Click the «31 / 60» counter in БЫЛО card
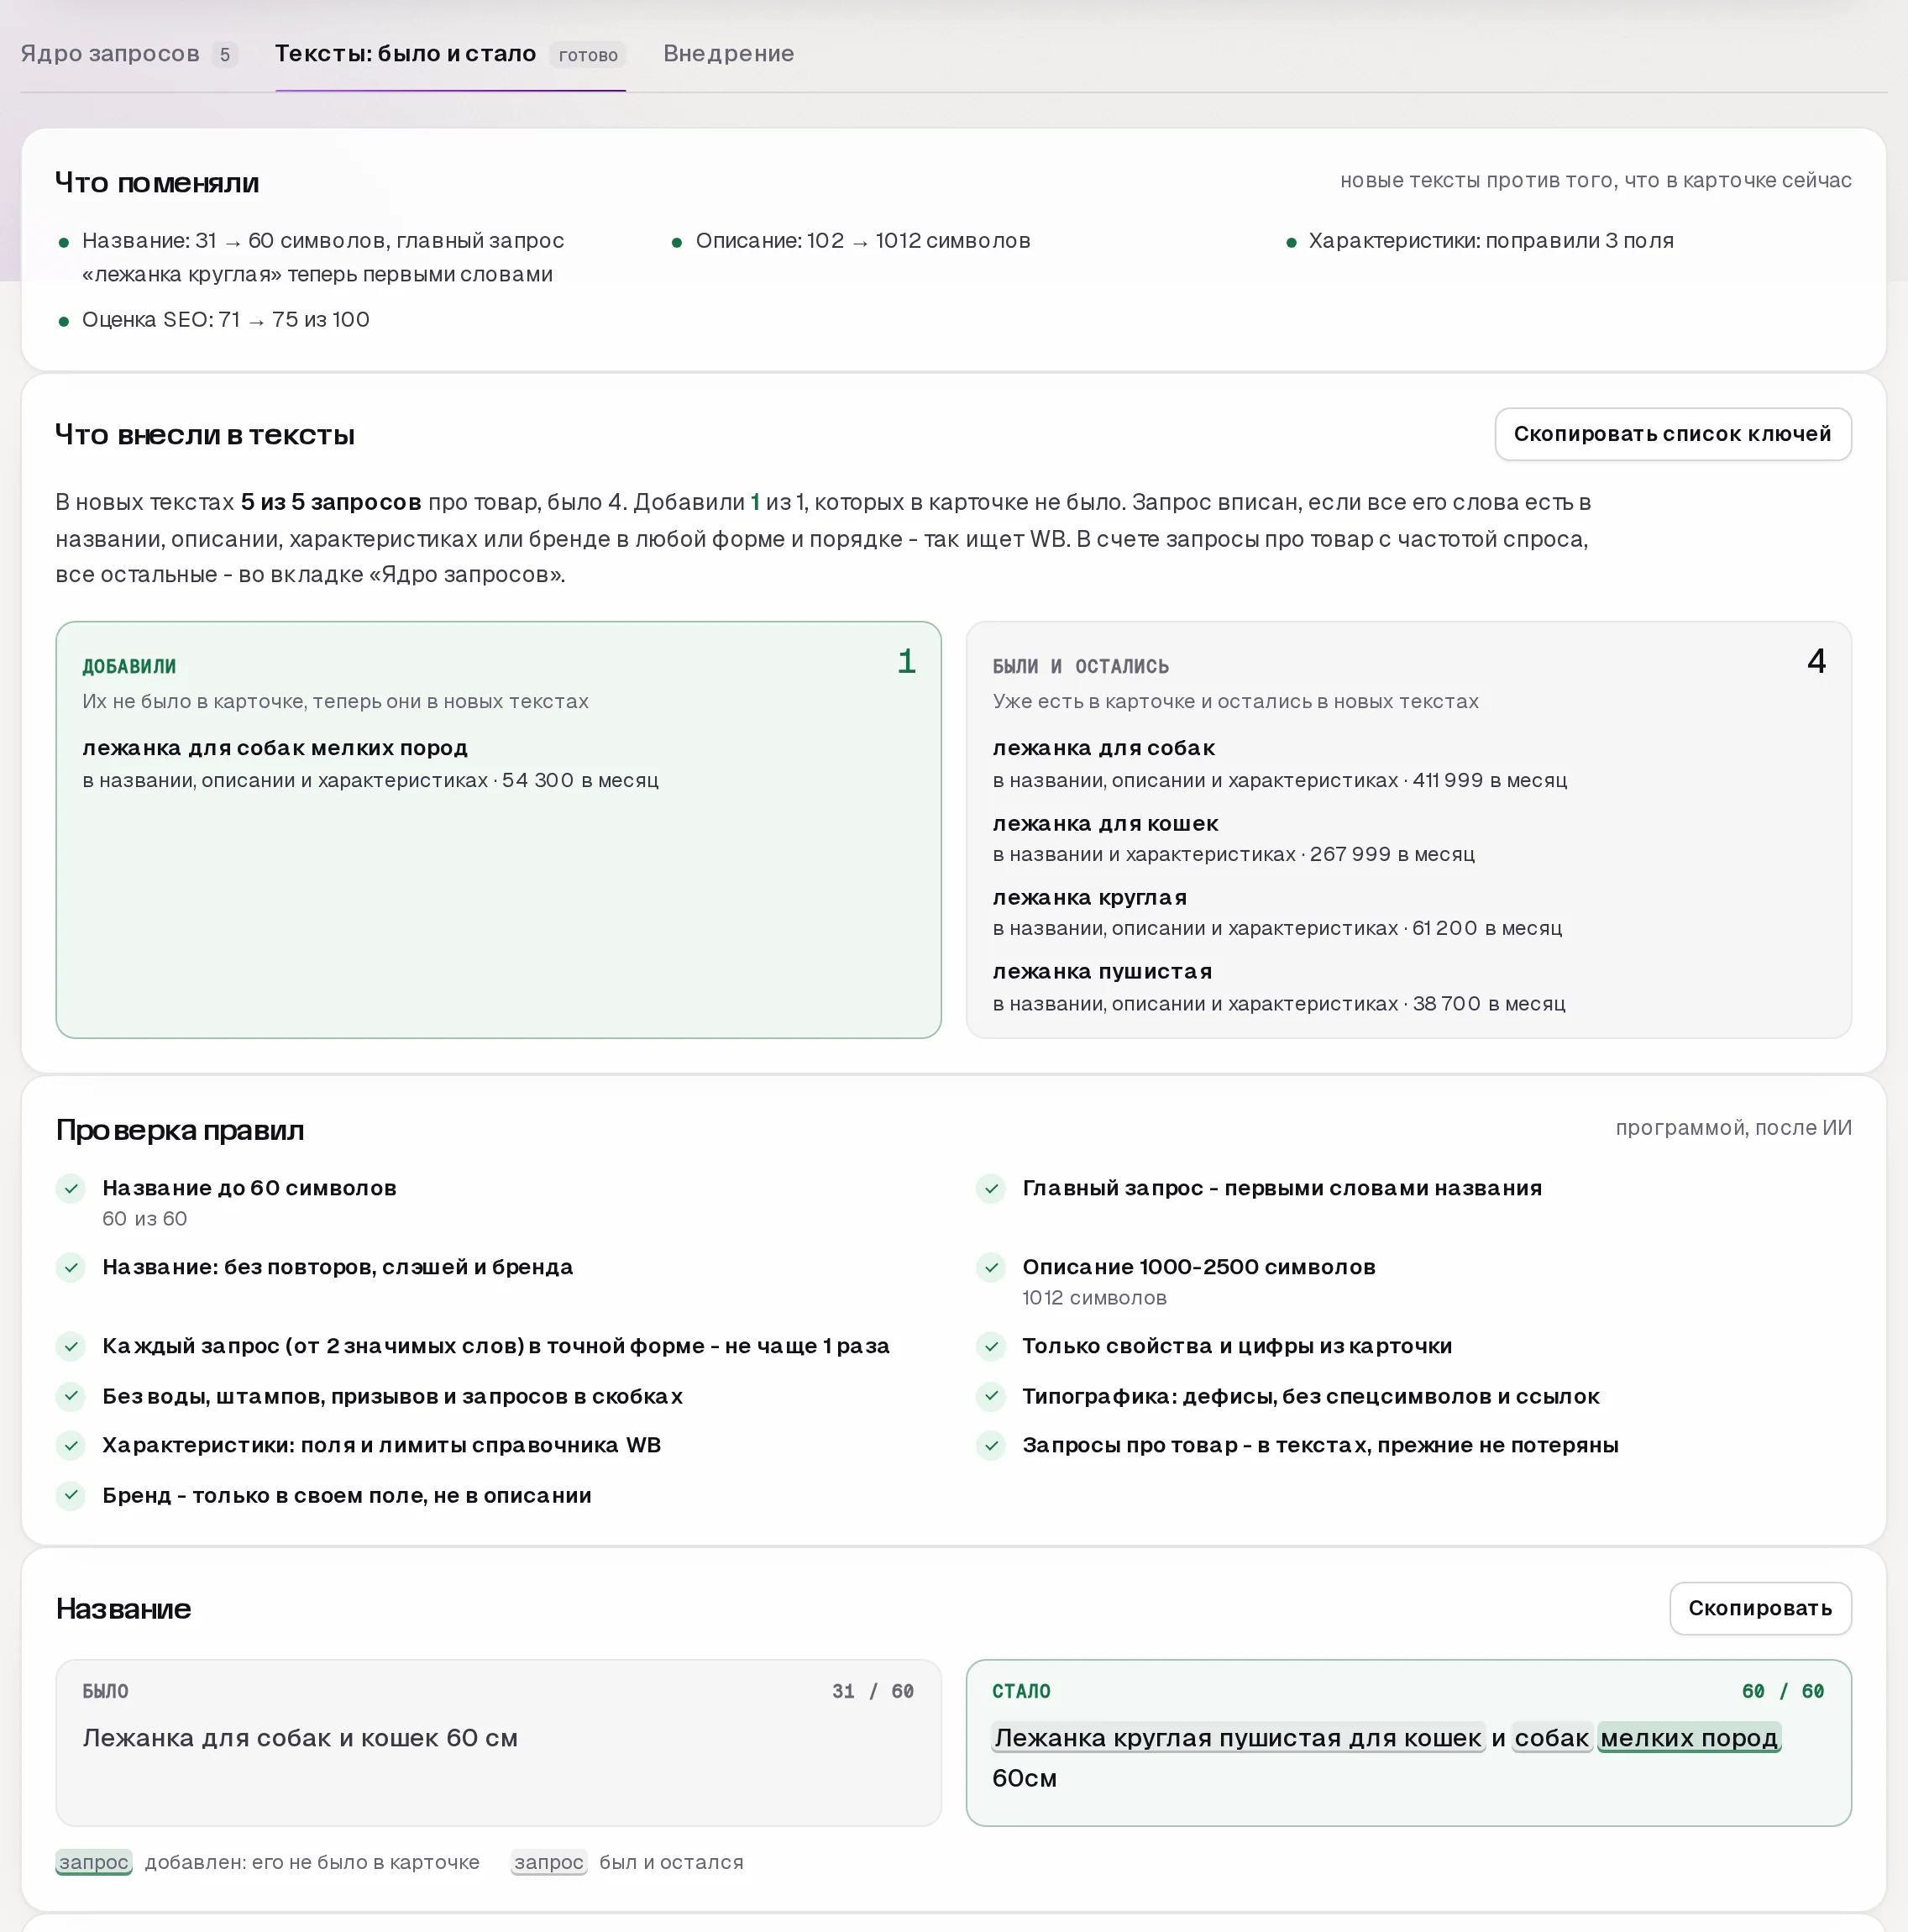 (x=873, y=1691)
